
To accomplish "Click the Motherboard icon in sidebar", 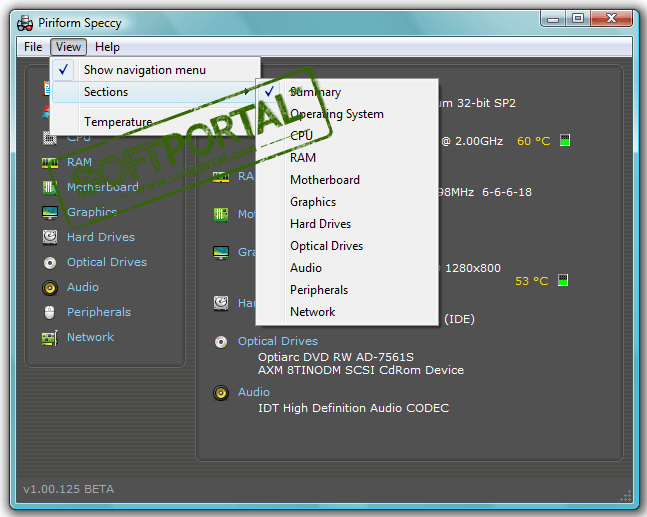I will coord(49,187).
